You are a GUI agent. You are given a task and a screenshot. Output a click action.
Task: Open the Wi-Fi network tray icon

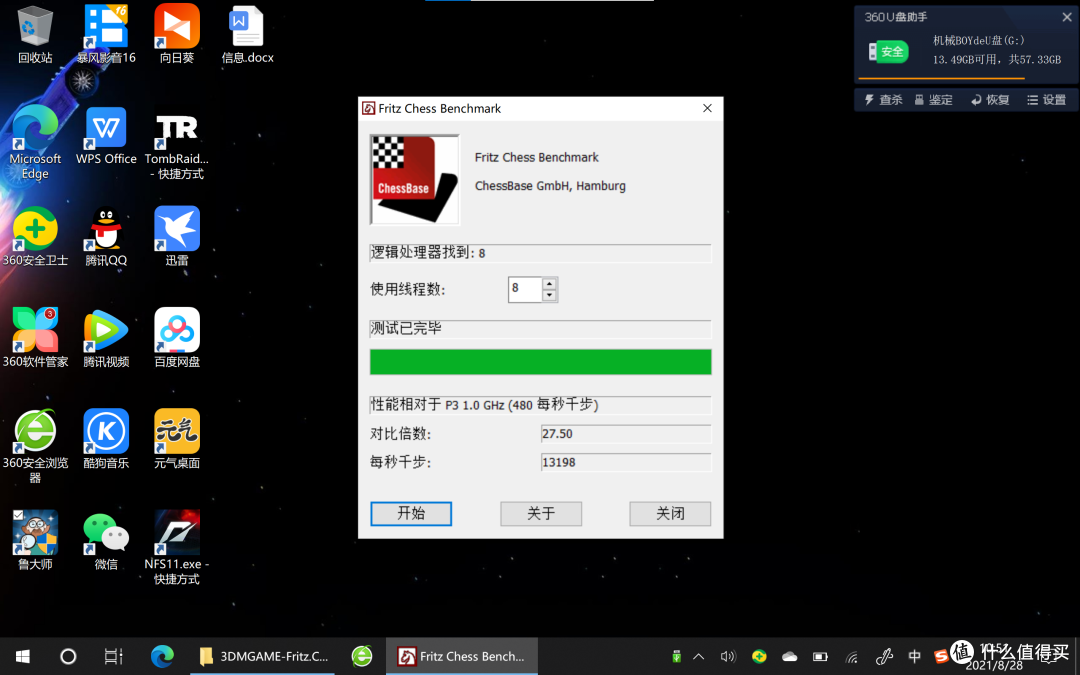pyautogui.click(x=852, y=656)
